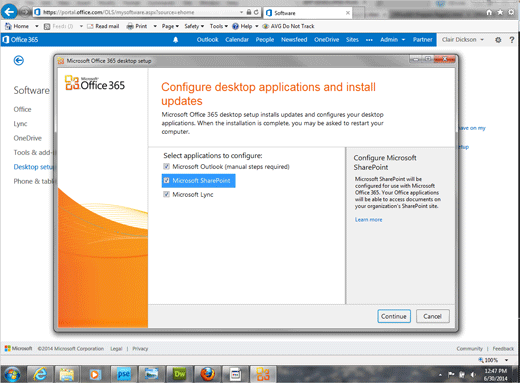Click the Privacy footer link

pyautogui.click(x=140, y=349)
